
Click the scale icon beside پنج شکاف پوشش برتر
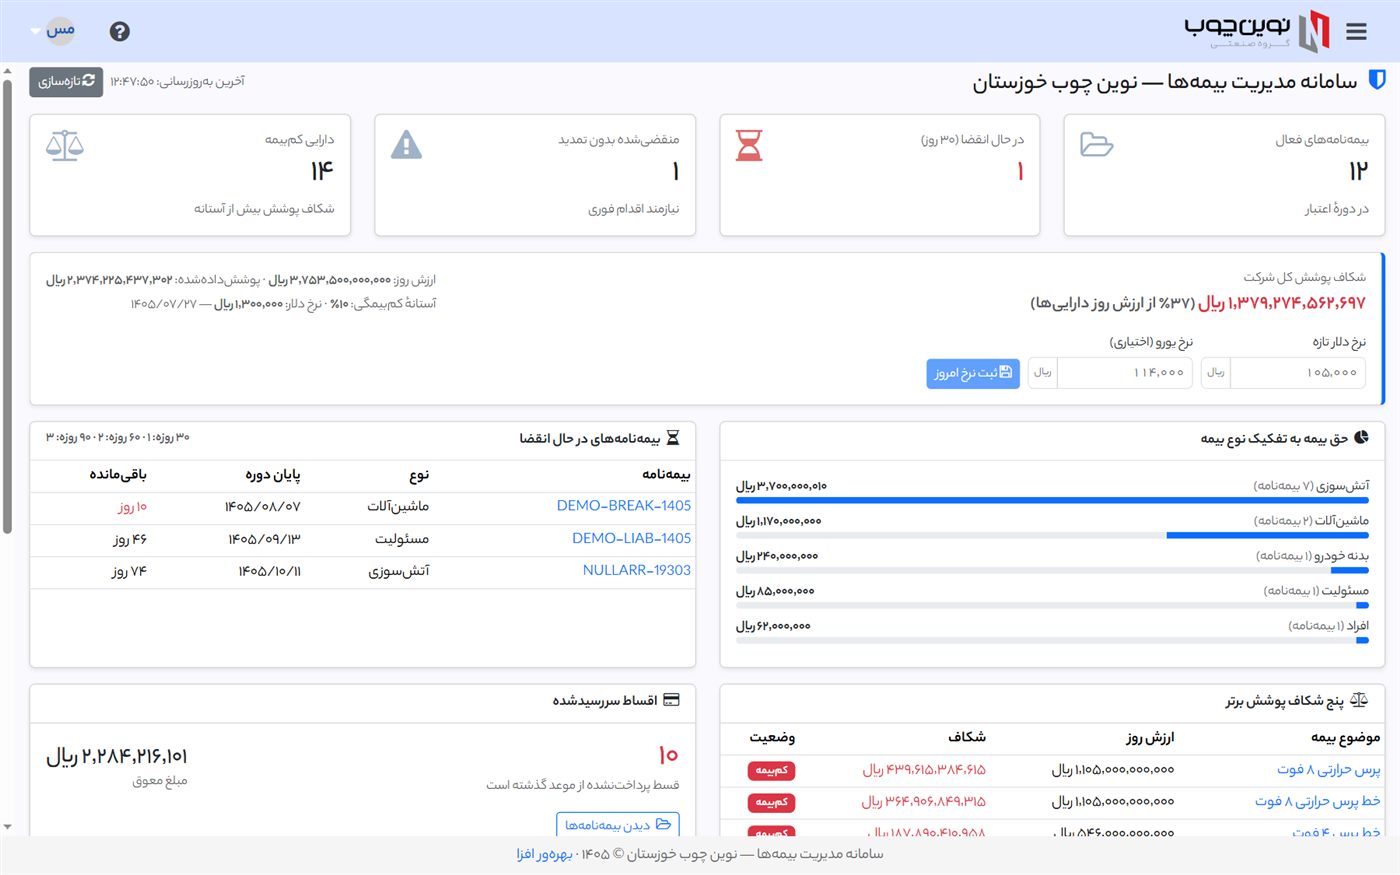coord(1358,700)
